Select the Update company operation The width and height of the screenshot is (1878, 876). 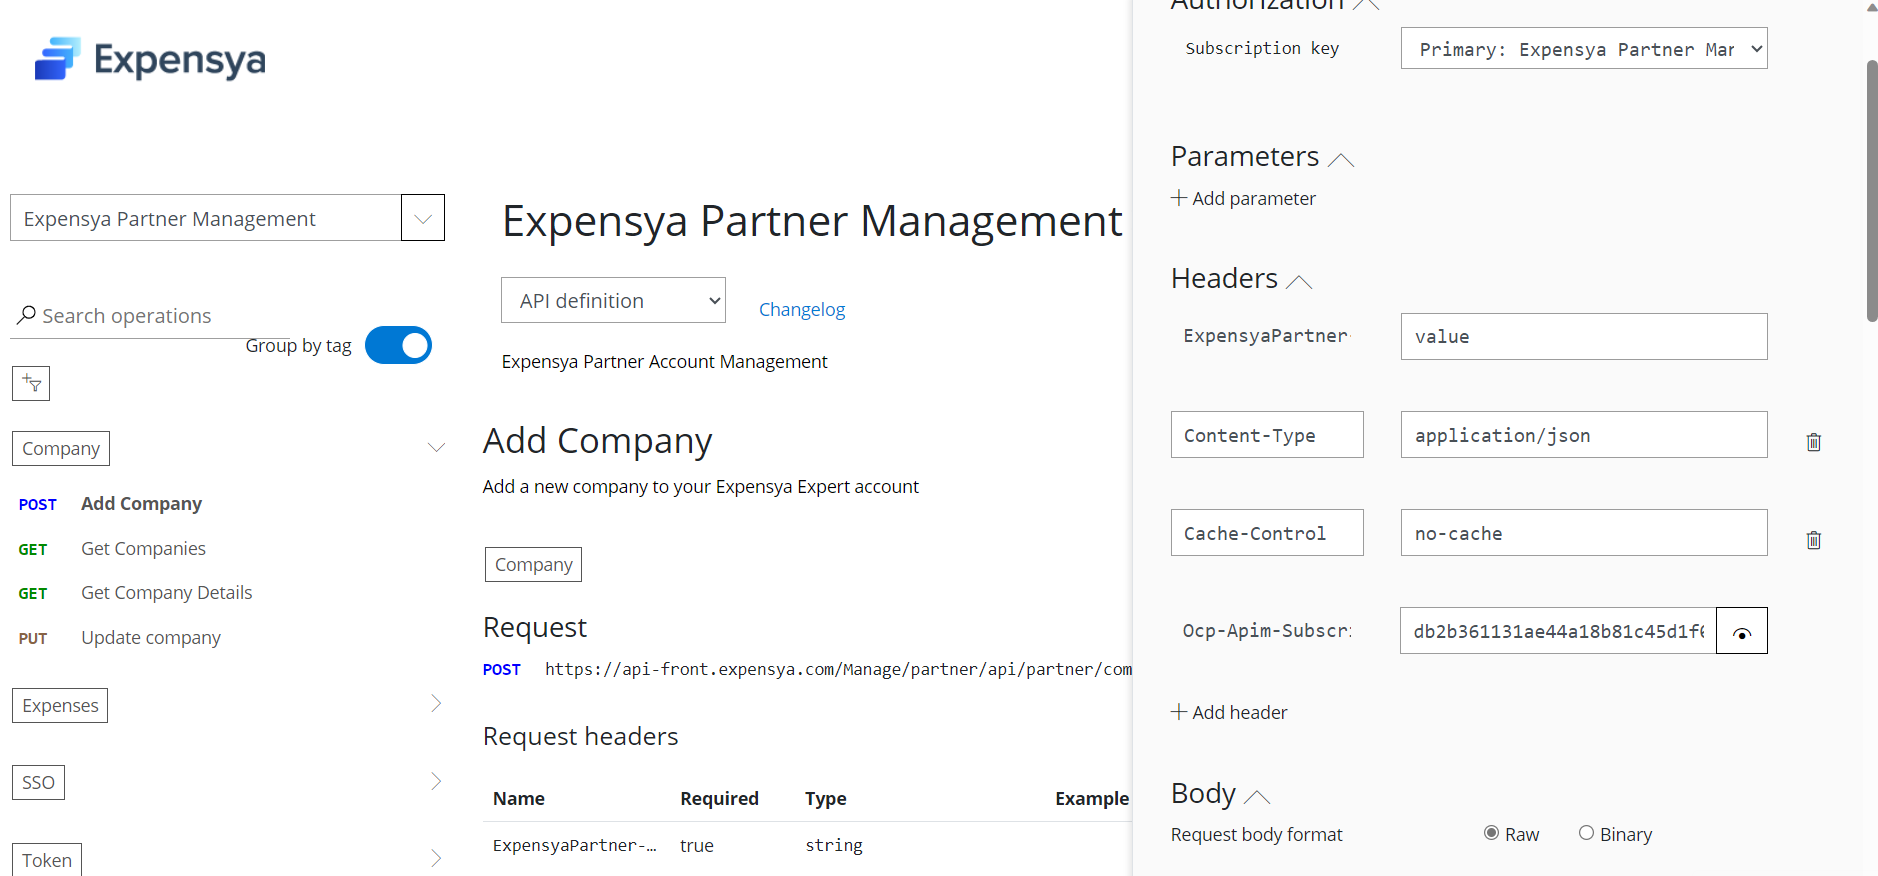tap(151, 637)
